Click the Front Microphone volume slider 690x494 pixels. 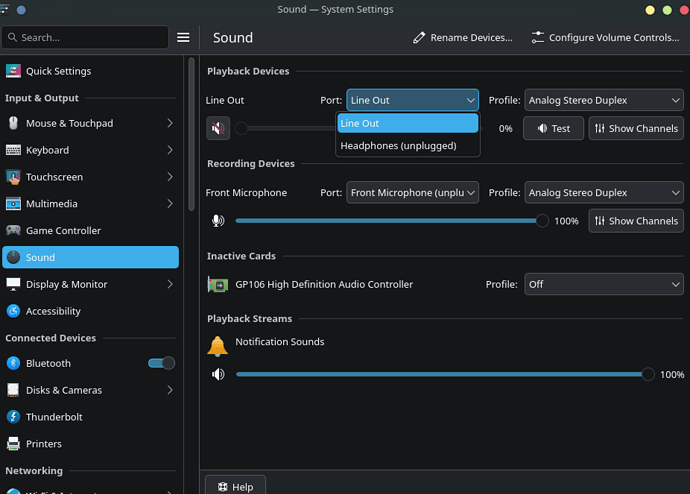click(x=390, y=221)
